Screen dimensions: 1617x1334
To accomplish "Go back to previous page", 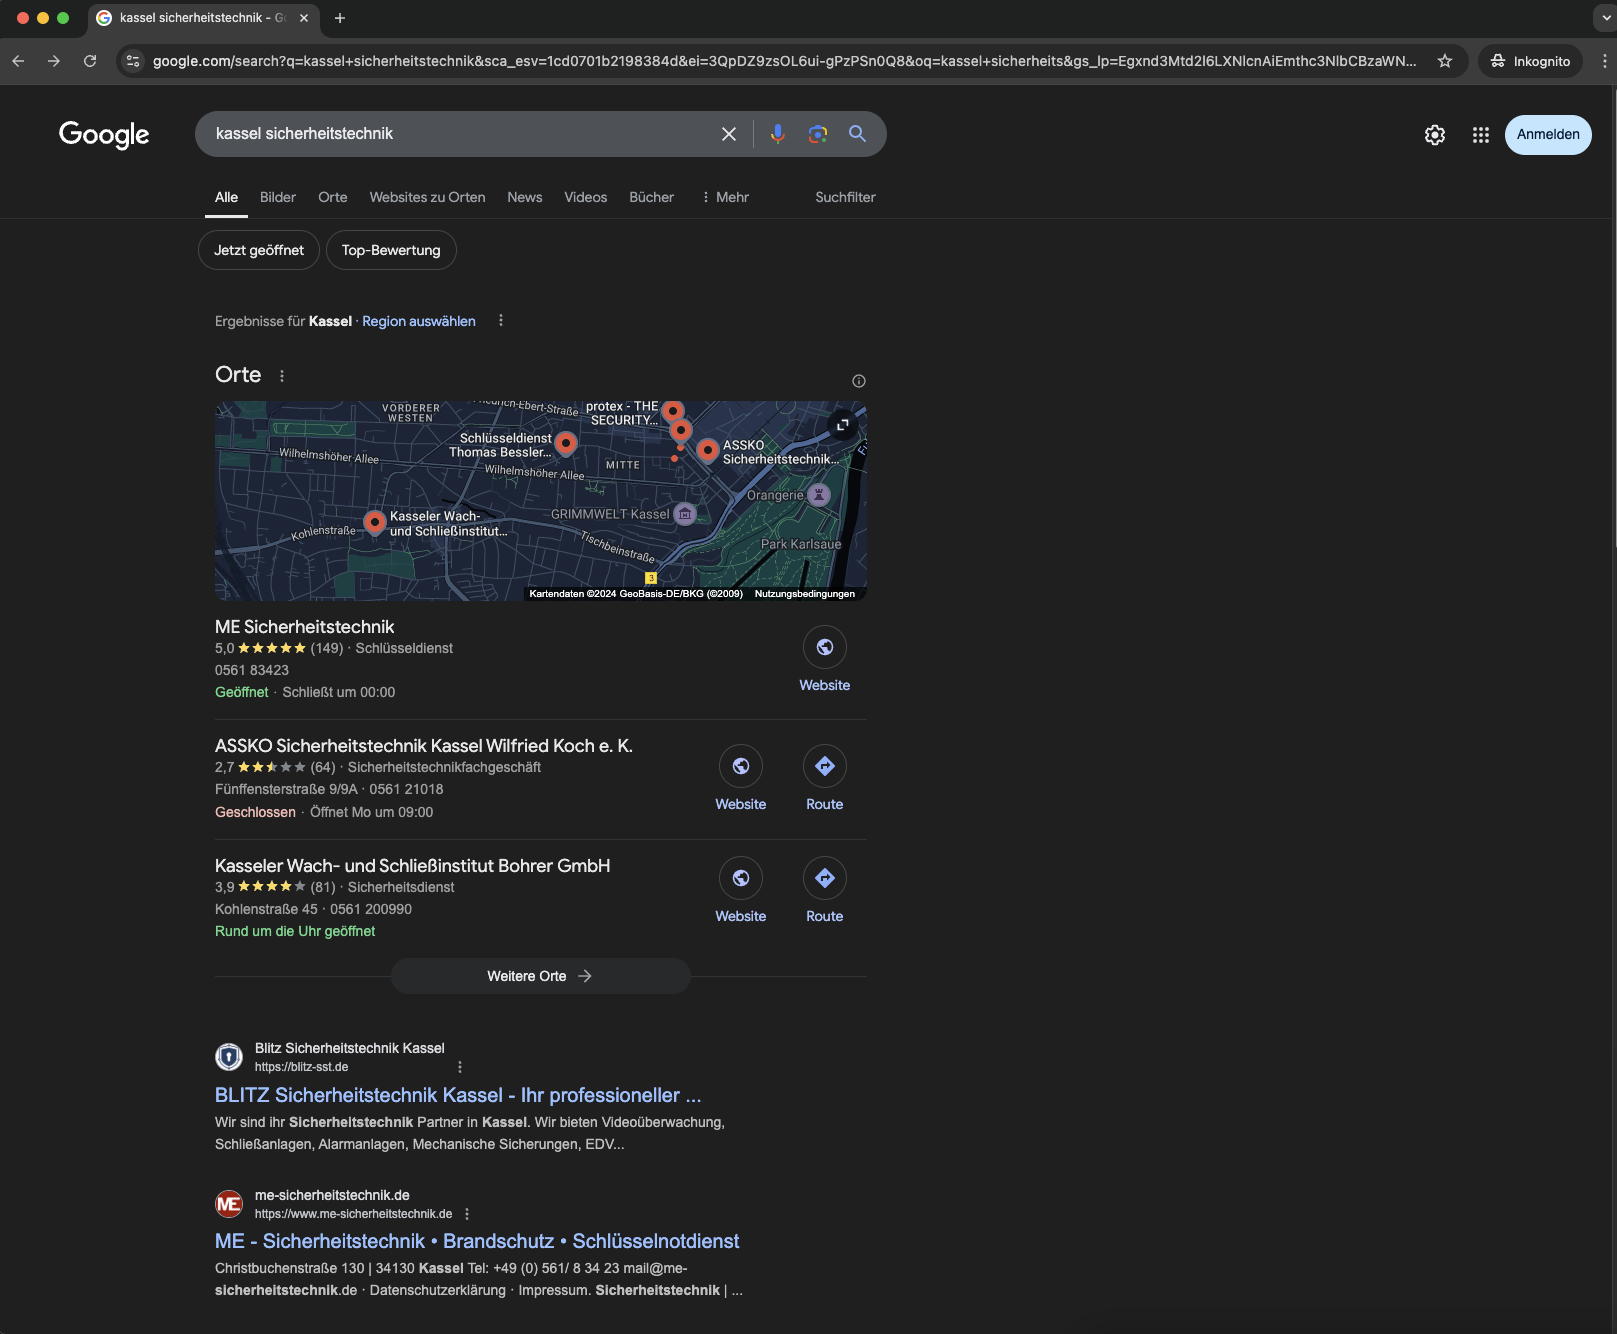I will [18, 61].
